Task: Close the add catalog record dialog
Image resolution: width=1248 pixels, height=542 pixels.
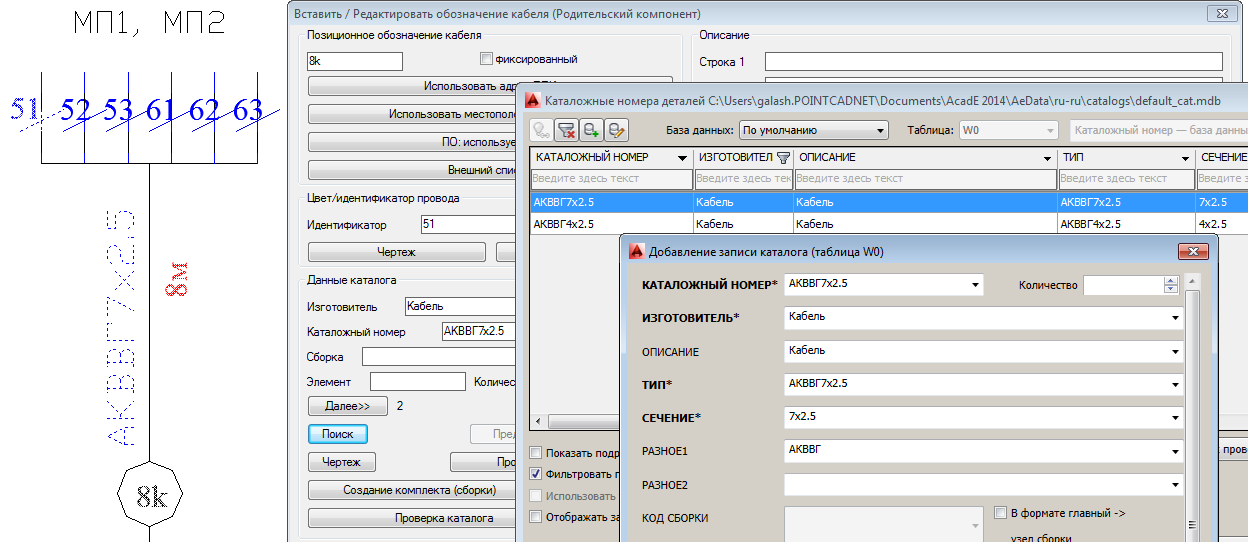Action: click(x=1193, y=252)
